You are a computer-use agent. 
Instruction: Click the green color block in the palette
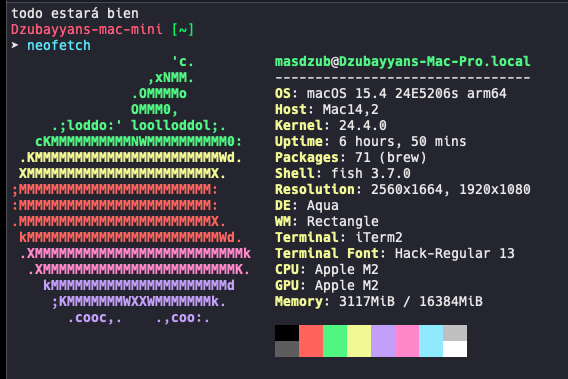click(335, 341)
